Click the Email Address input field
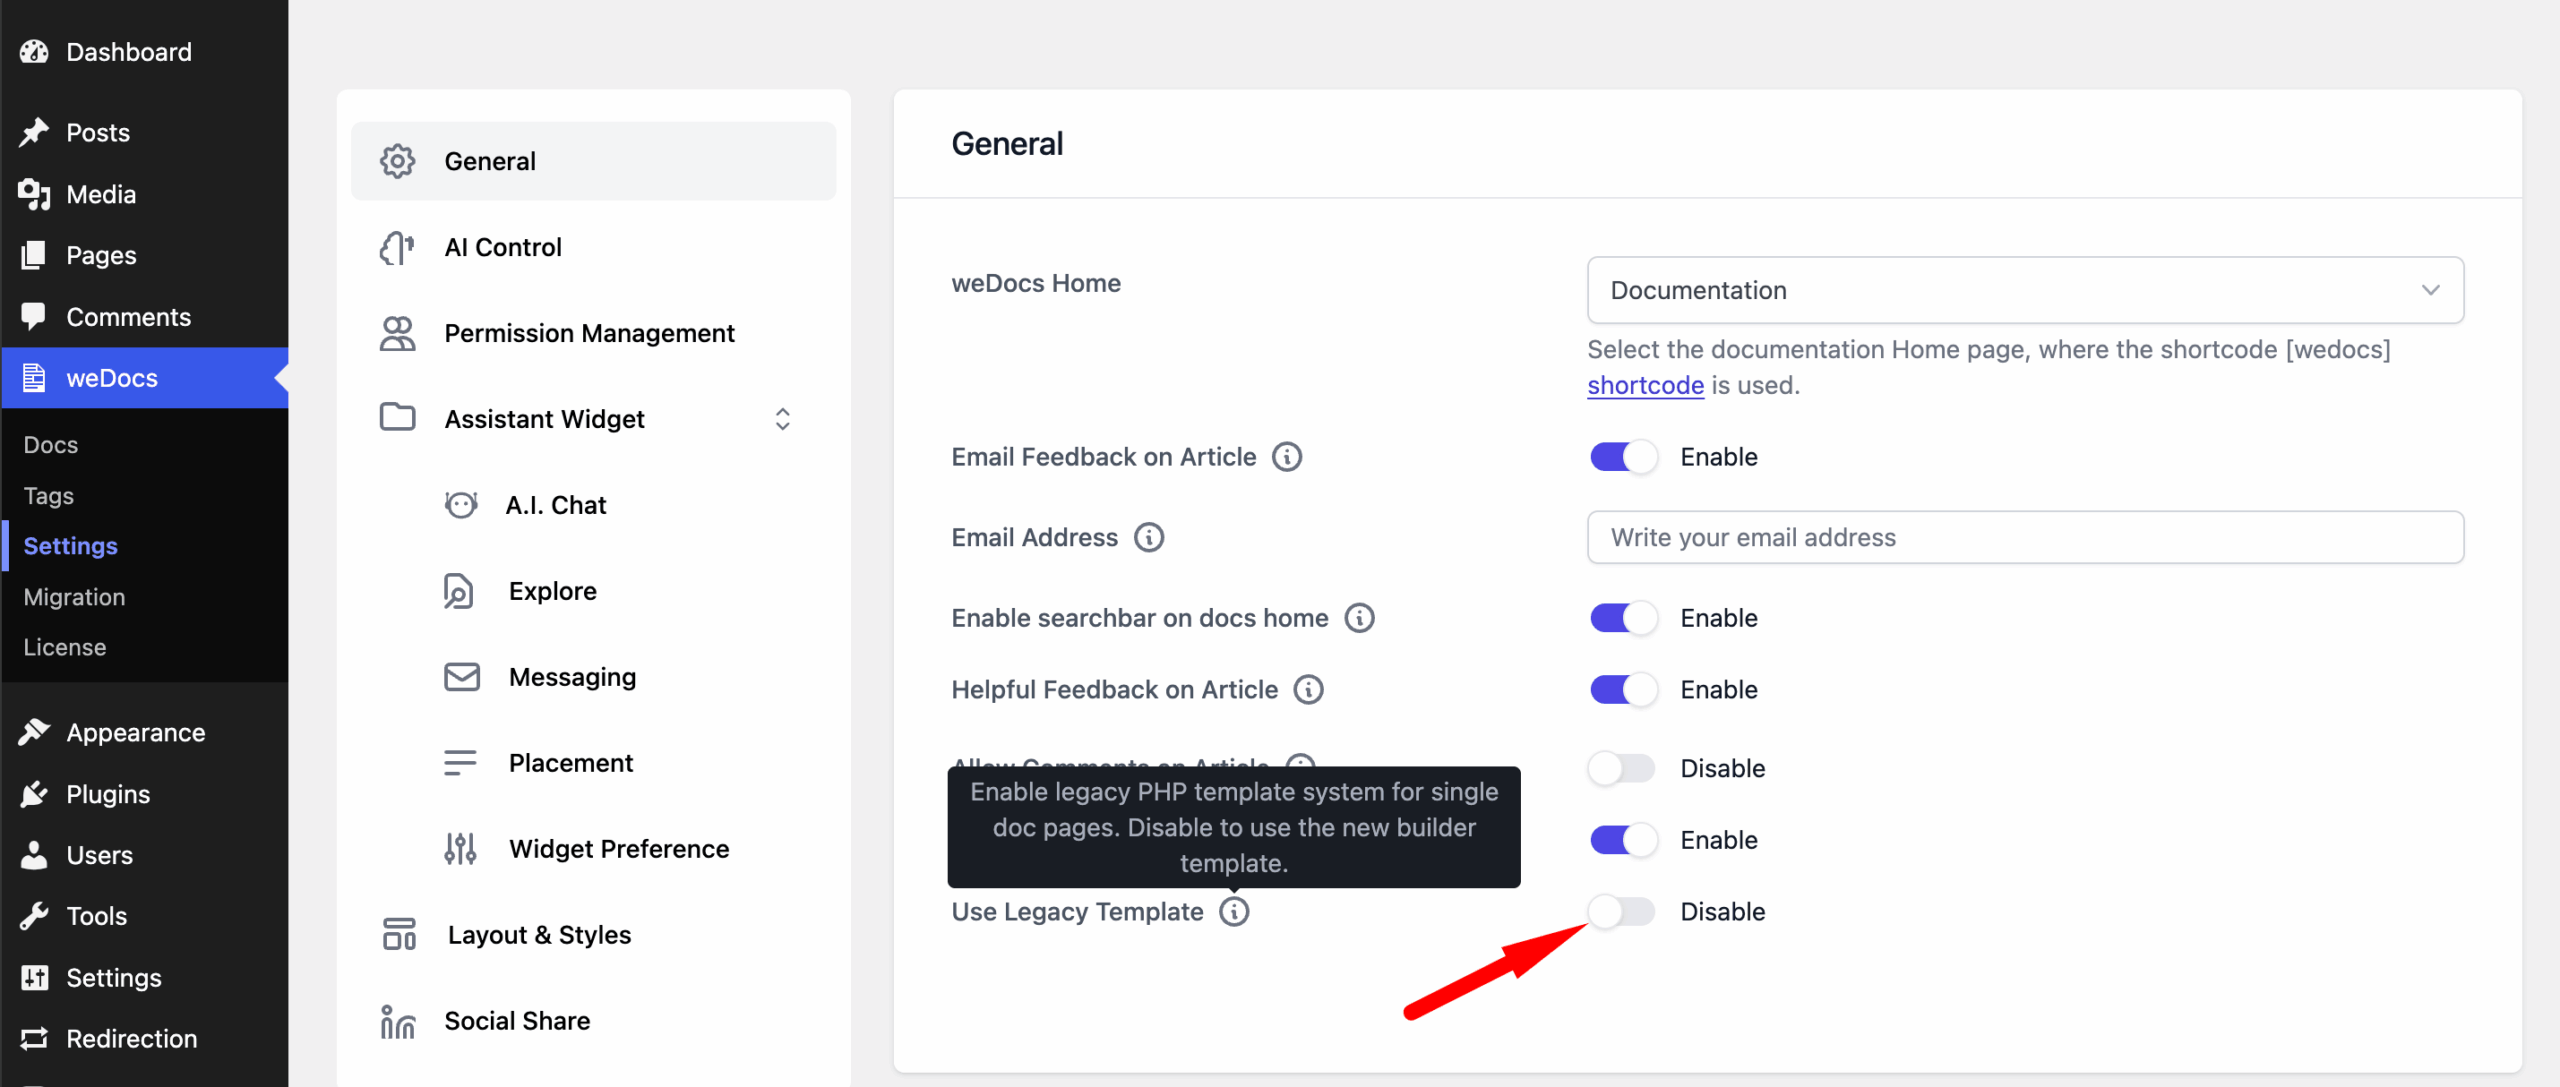This screenshot has height=1087, width=2560. 2025,538
